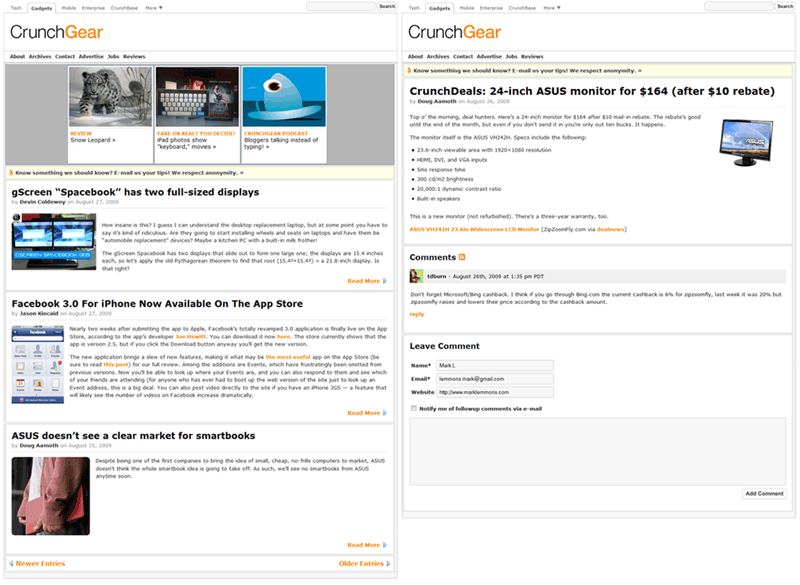Image resolution: width=800 pixels, height=585 pixels.
Task: Open 'ASUS doesn't see a clear market' title
Action: [133, 436]
